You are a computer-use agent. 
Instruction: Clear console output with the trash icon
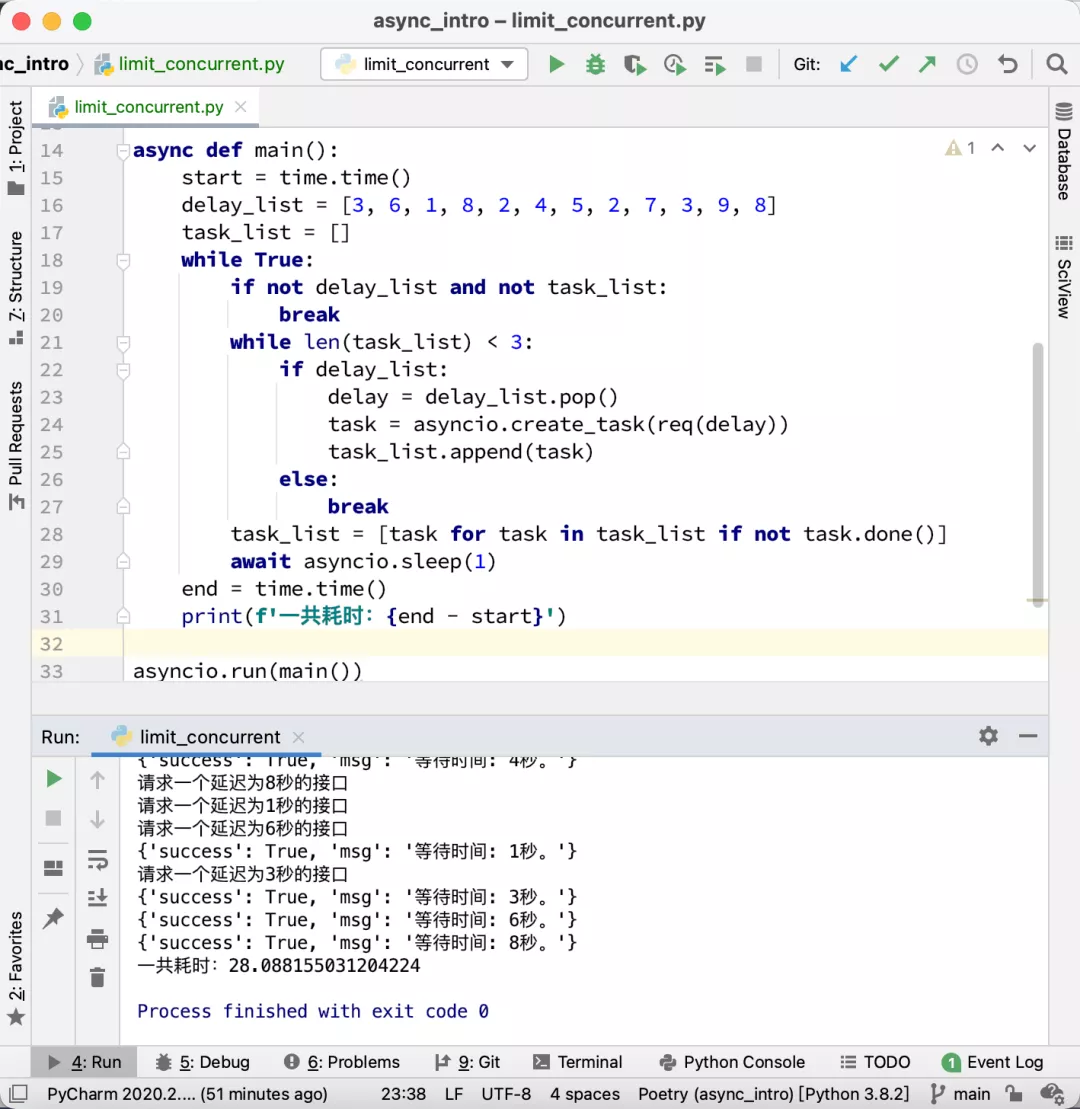click(97, 978)
